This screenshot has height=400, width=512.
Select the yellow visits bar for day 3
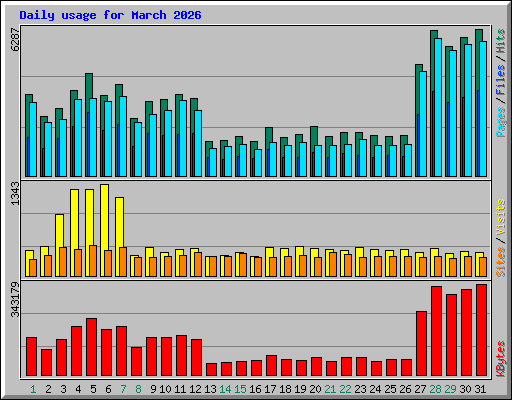59,245
